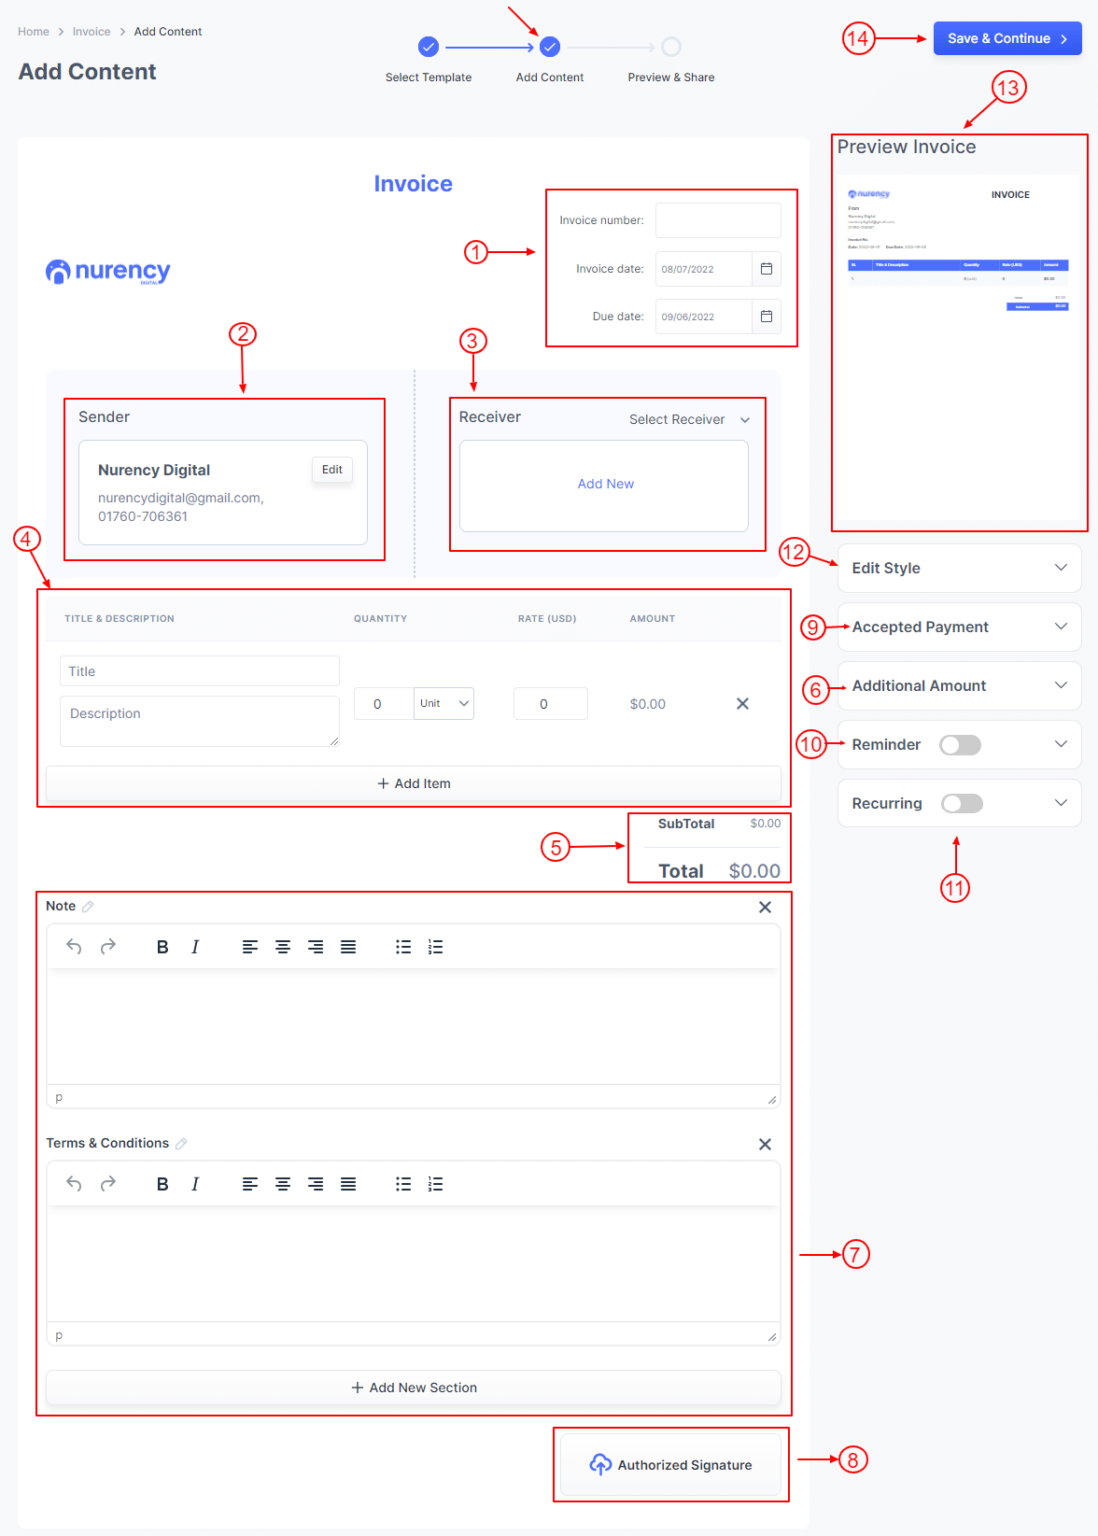Click Add Item button
Viewport: 1098px width, 1536px height.
point(413,784)
